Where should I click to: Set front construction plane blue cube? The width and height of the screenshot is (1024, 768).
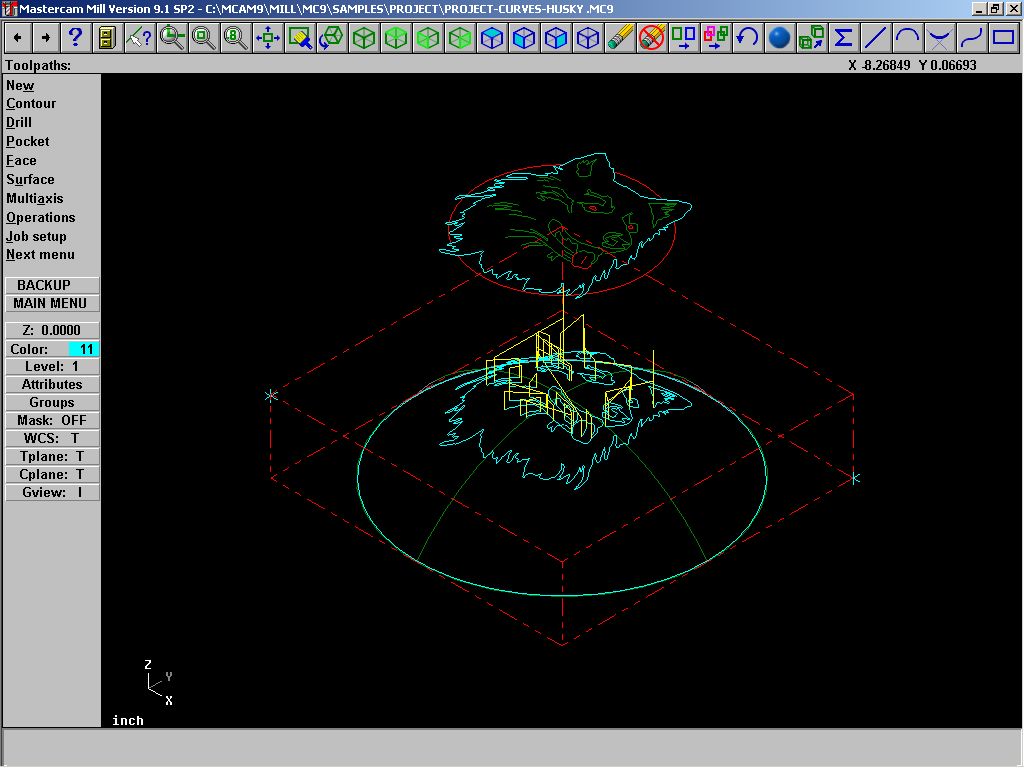click(x=524, y=38)
